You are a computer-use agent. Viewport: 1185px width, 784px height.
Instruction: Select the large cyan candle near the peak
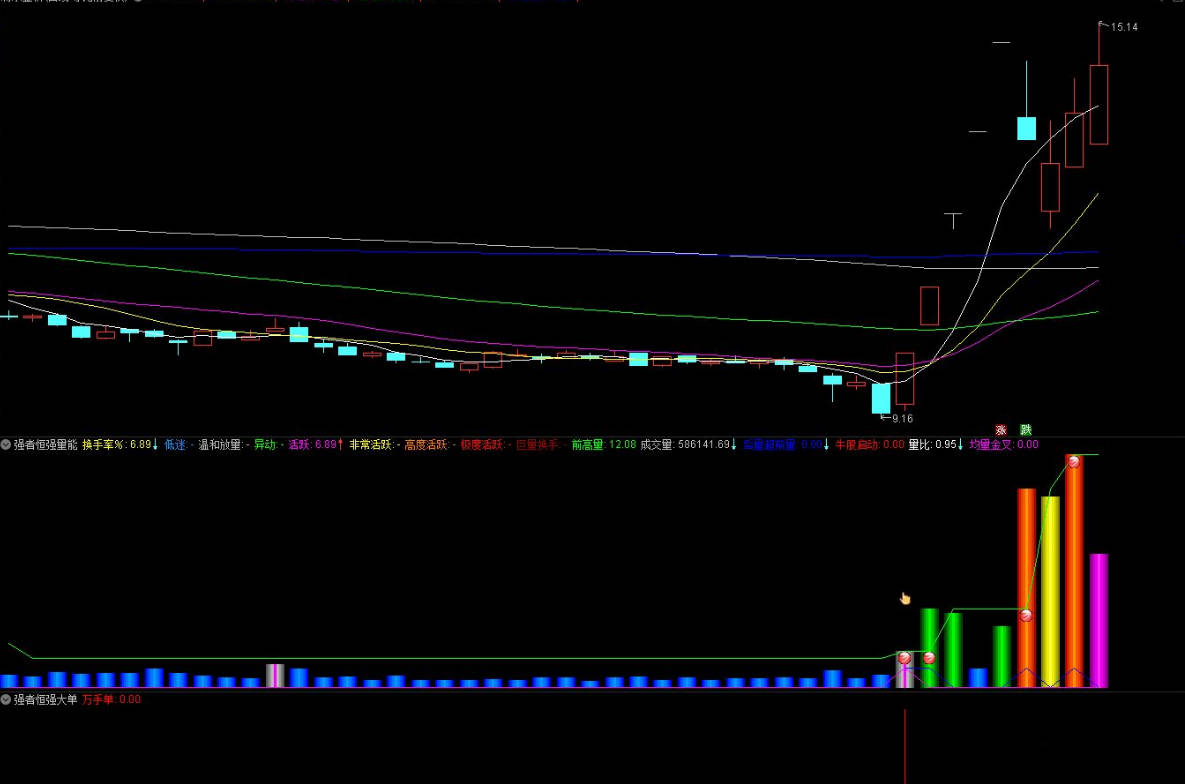click(x=1026, y=129)
